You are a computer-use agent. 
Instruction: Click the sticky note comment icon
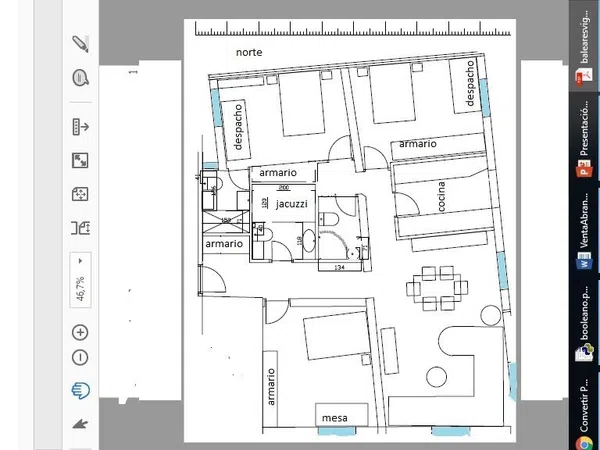click(x=80, y=78)
